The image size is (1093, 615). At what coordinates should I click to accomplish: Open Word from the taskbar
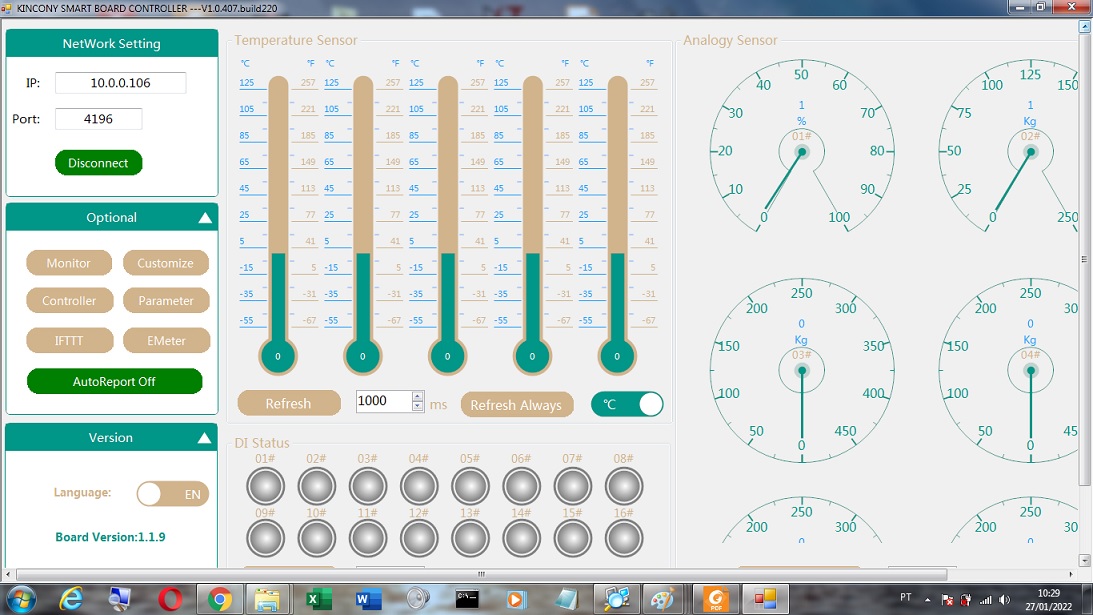click(x=368, y=599)
